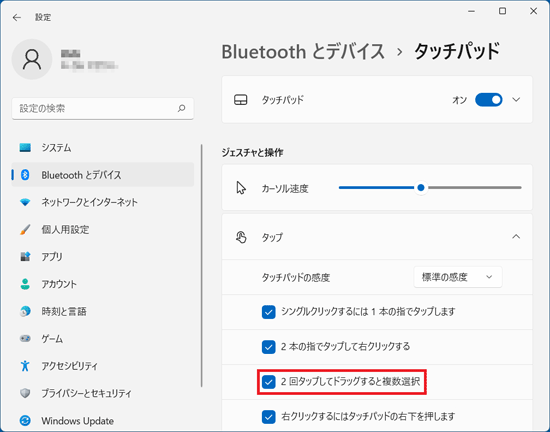The width and height of the screenshot is (550, 432).
Task: Click the ゲーム controller icon
Action: (x=25, y=339)
